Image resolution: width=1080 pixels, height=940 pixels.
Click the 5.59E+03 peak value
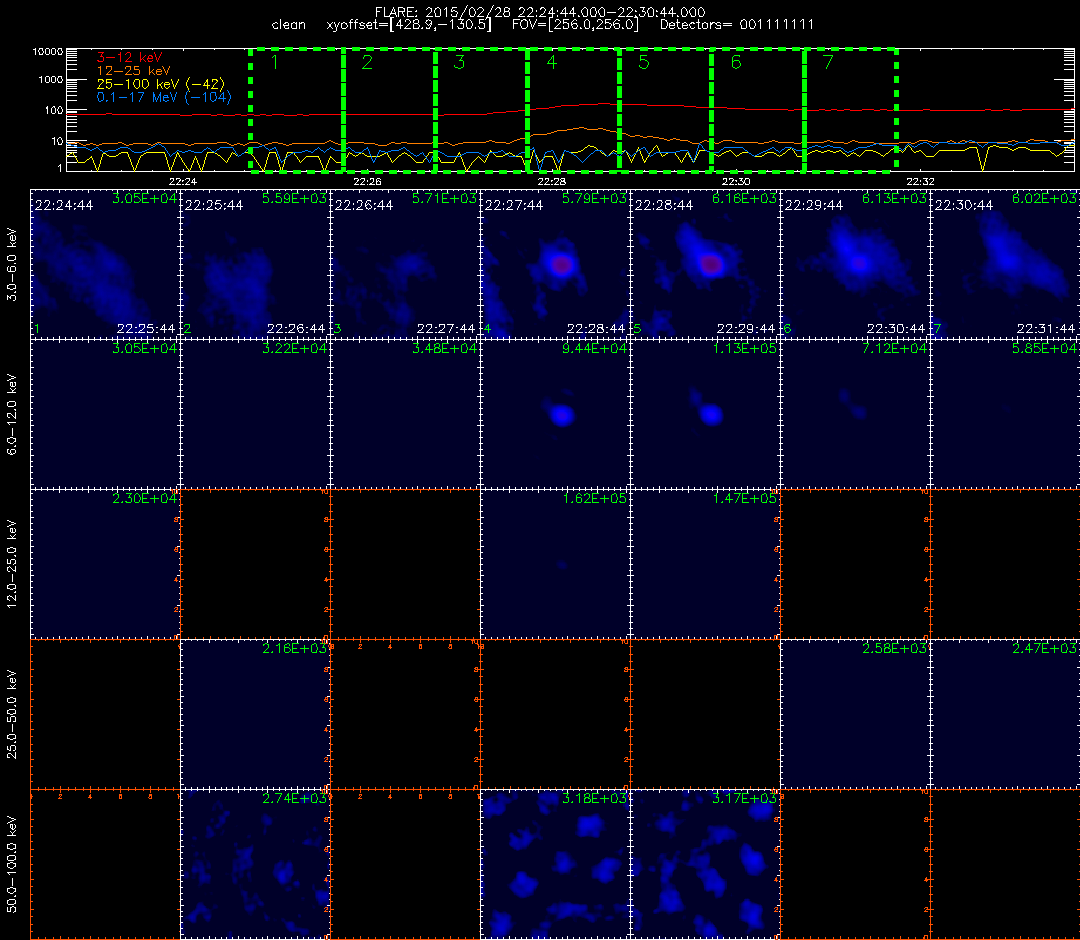pos(294,198)
